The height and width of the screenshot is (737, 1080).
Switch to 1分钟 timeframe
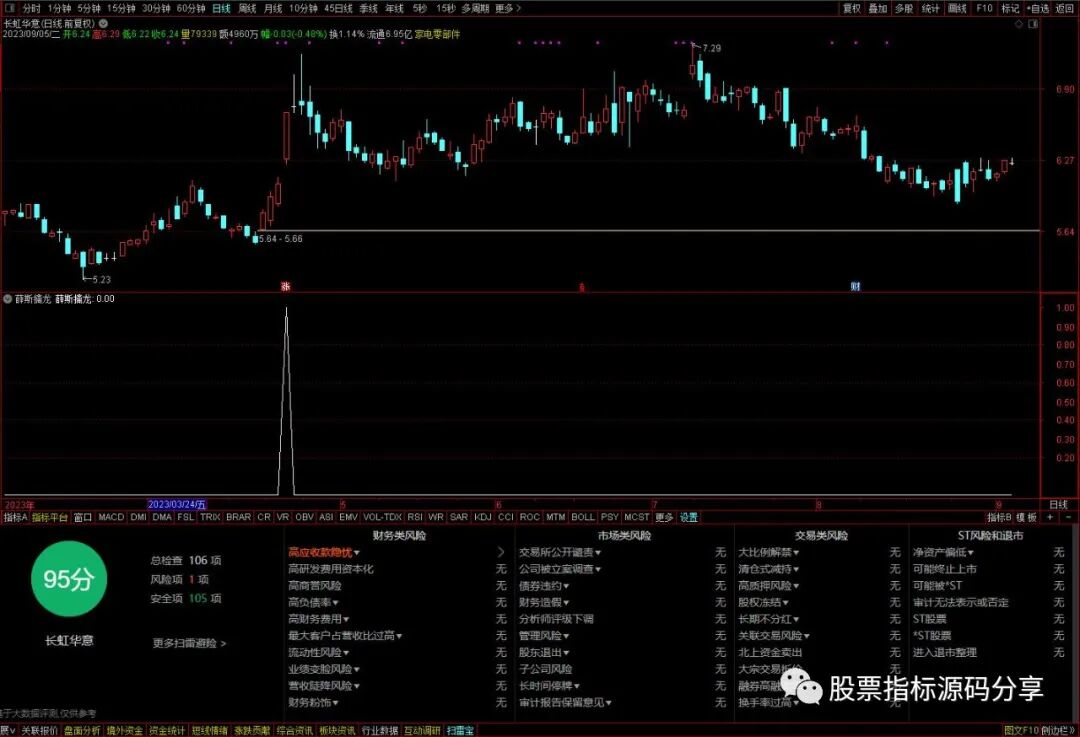(x=59, y=8)
